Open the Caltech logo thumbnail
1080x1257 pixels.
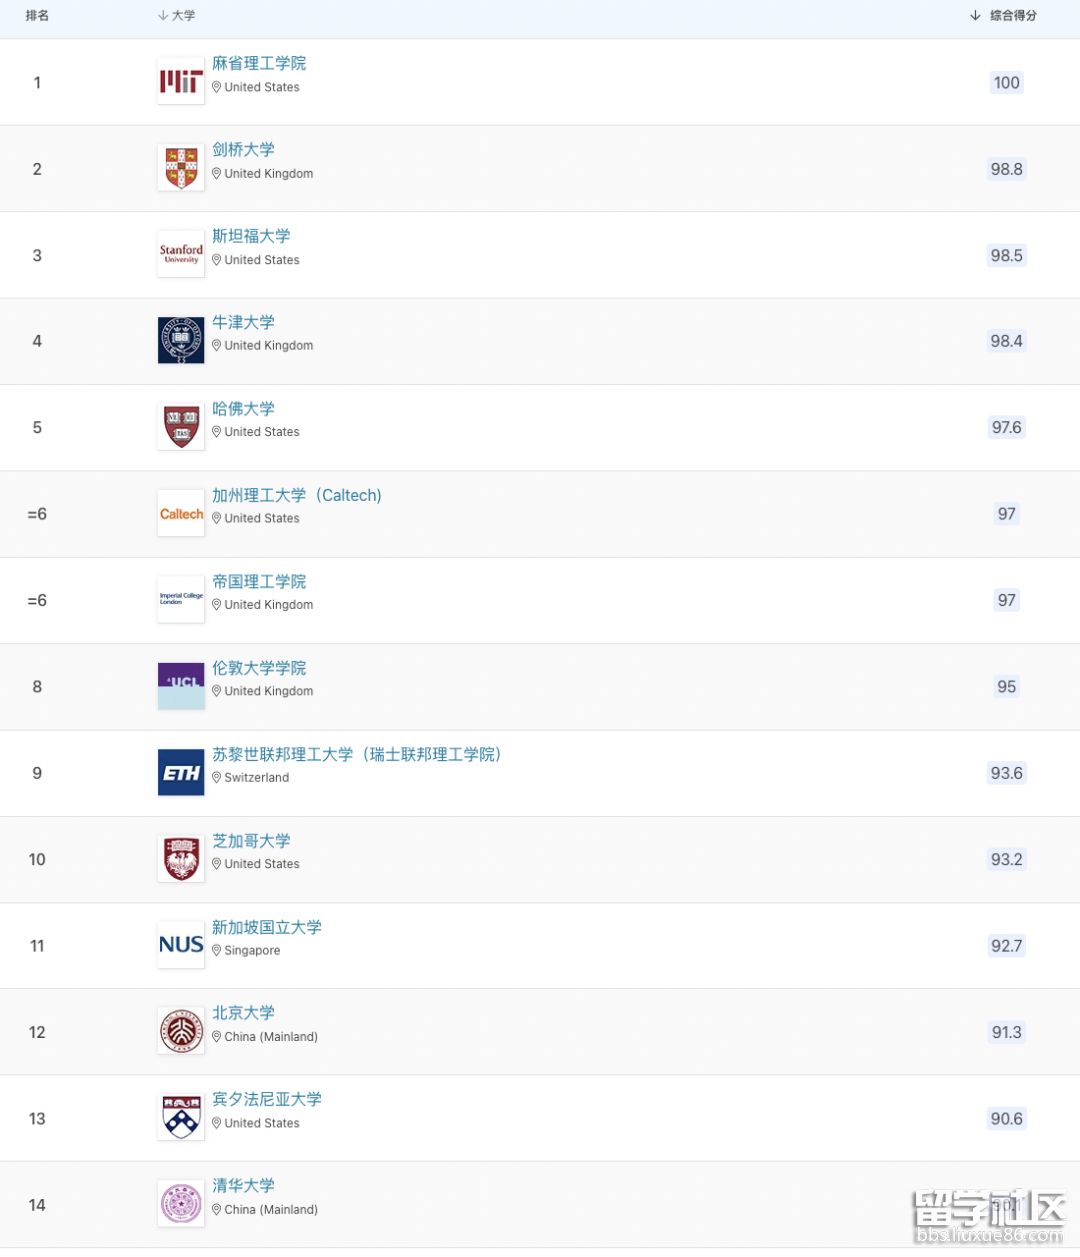pos(181,514)
